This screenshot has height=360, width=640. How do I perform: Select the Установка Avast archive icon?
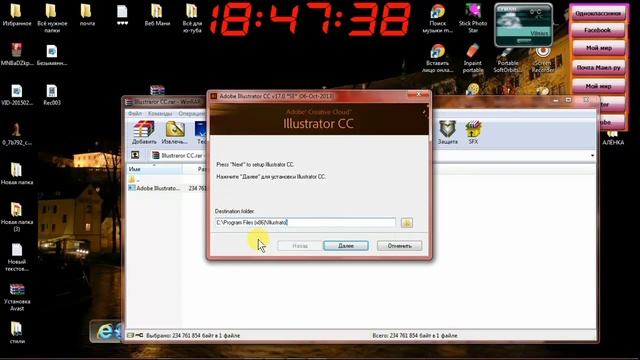click(17, 297)
